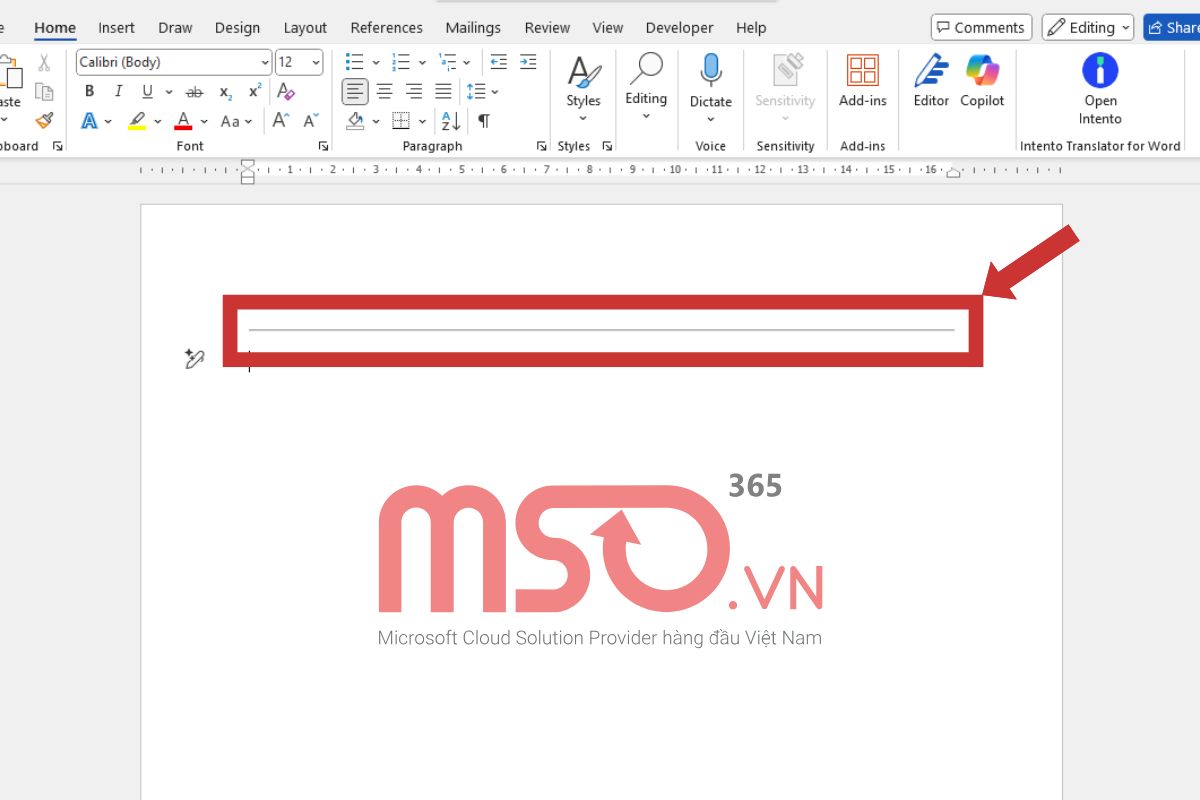The width and height of the screenshot is (1200, 800).
Task: Apply the red font color
Action: [183, 121]
